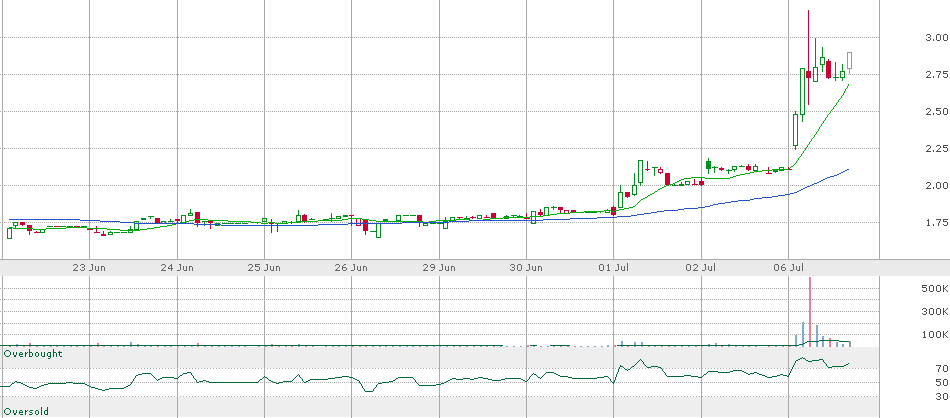This screenshot has height=418, width=950.
Task: Click the 29 Jun date label
Action: (x=439, y=267)
